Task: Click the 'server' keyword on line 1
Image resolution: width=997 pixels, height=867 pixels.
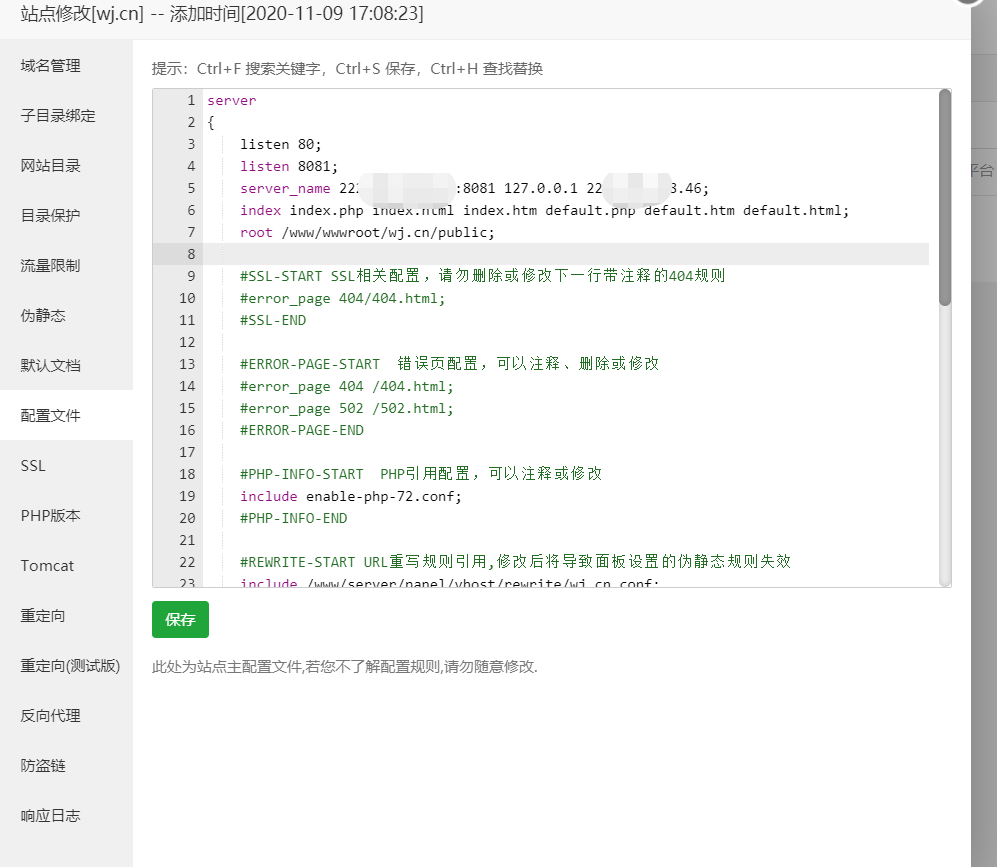Action: click(x=231, y=100)
